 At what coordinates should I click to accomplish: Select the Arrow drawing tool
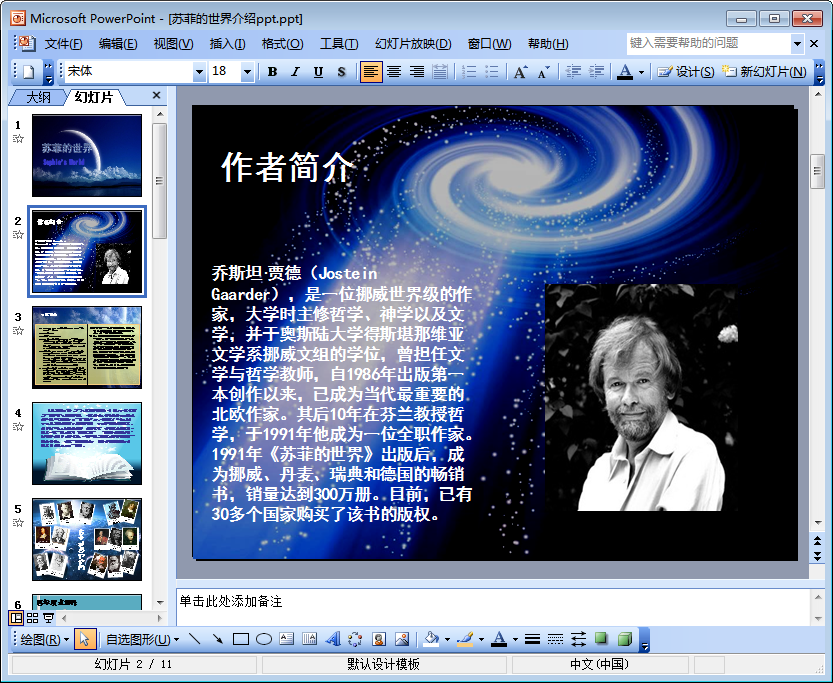click(217, 639)
